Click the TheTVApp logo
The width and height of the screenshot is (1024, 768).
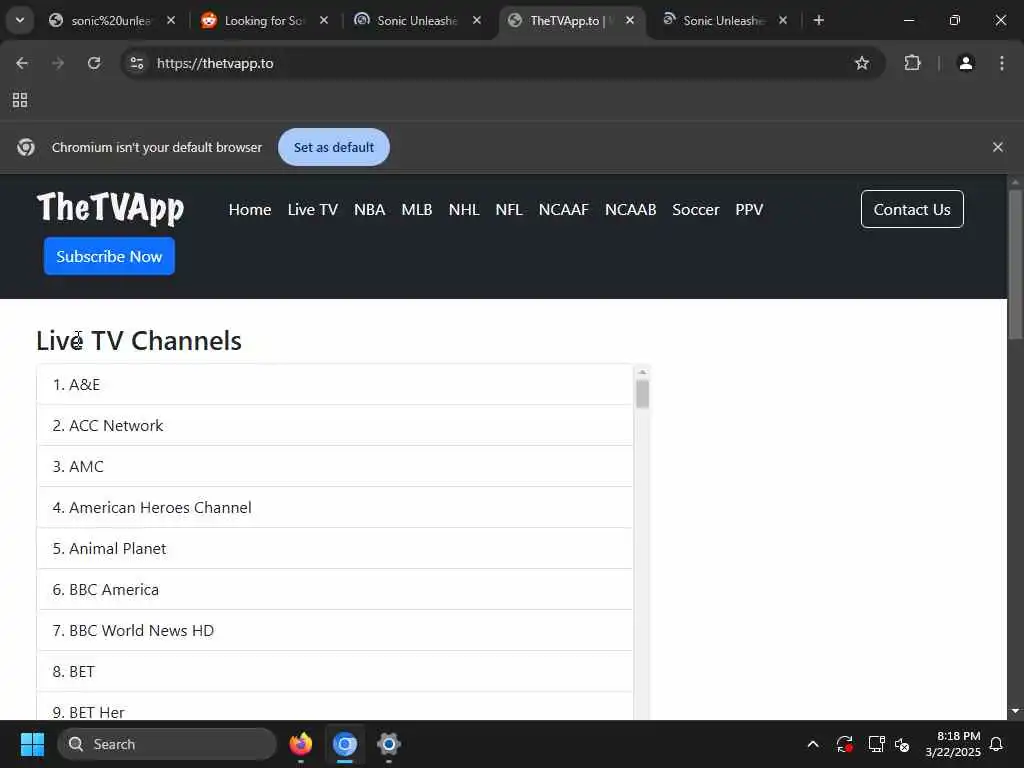click(110, 208)
